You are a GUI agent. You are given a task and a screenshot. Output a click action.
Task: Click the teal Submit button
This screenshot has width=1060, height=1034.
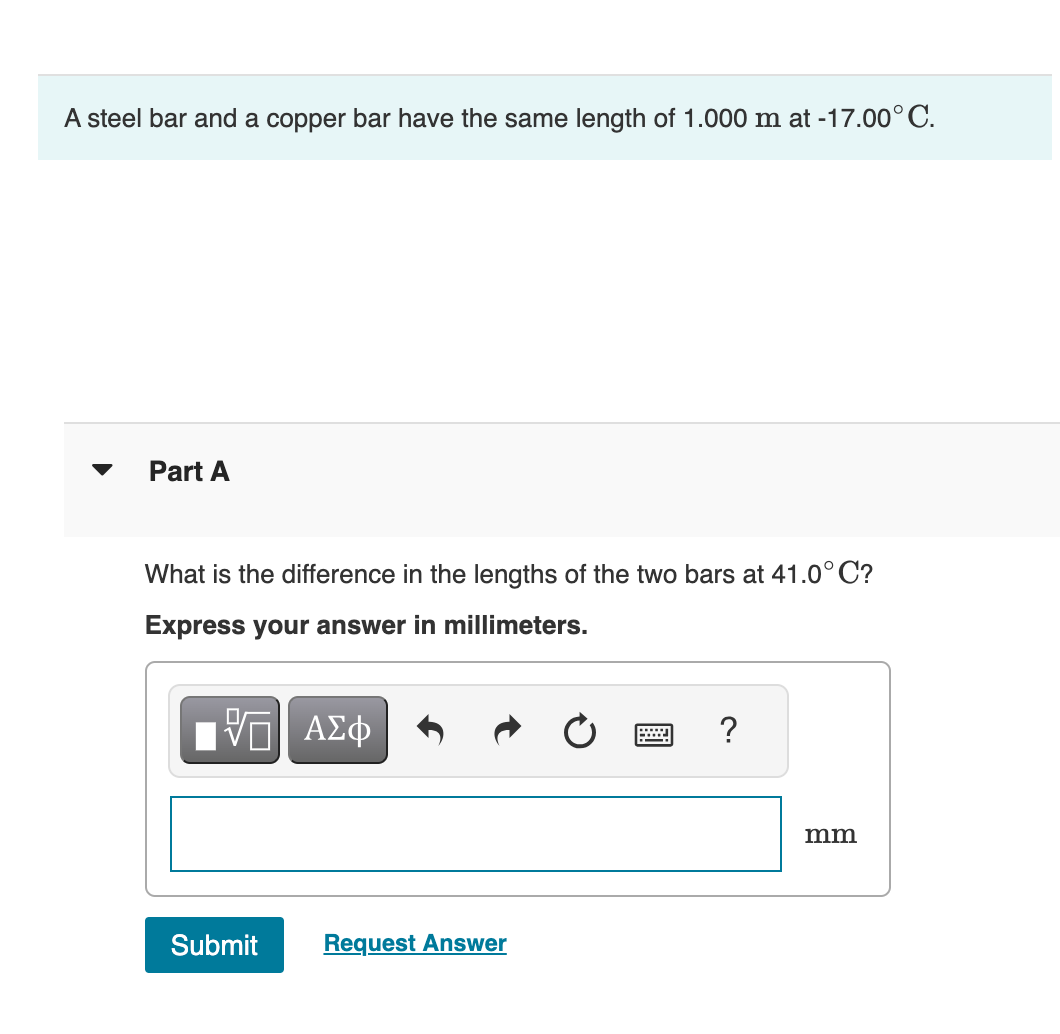tap(214, 944)
